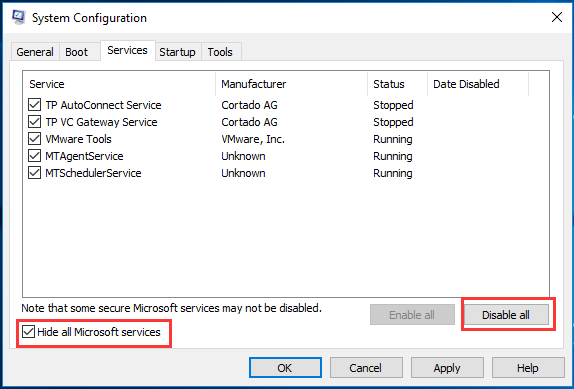This screenshot has height=389, width=574.
Task: Uncheck the MTAgentService checkbox
Action: click(34, 156)
